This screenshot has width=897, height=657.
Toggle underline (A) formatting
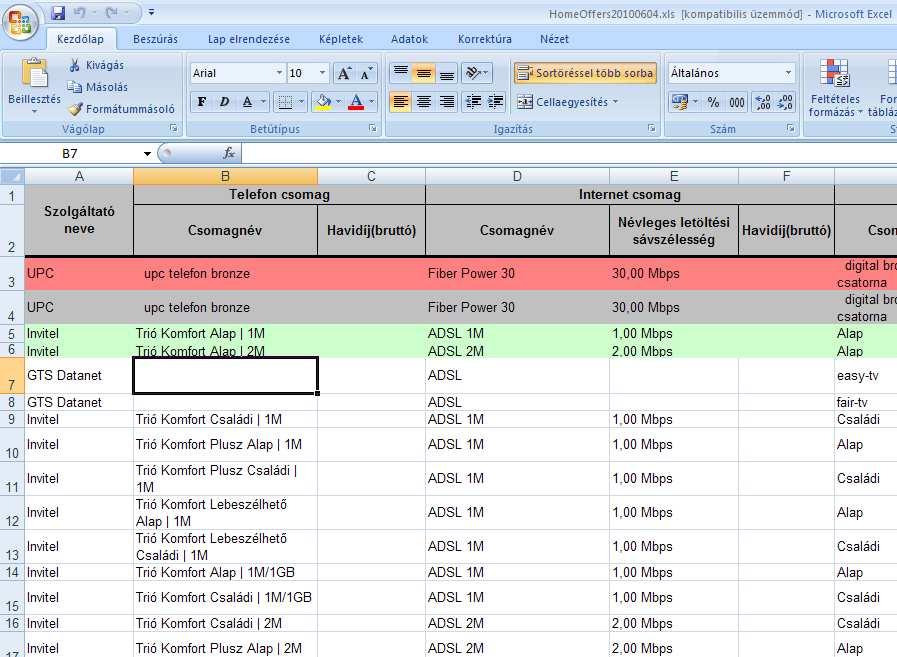tap(247, 102)
